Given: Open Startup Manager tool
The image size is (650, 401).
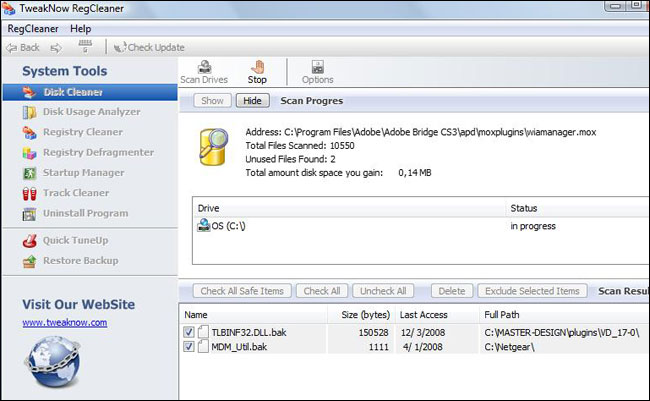Looking at the screenshot, I should tap(83, 173).
